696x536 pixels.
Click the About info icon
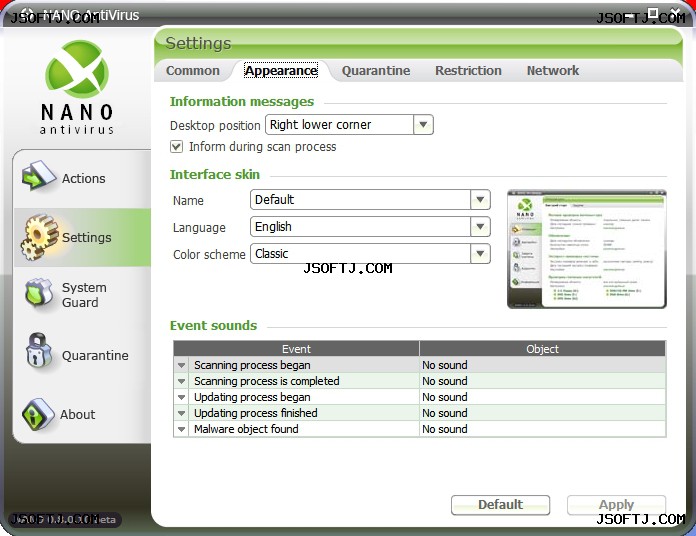[x=38, y=414]
